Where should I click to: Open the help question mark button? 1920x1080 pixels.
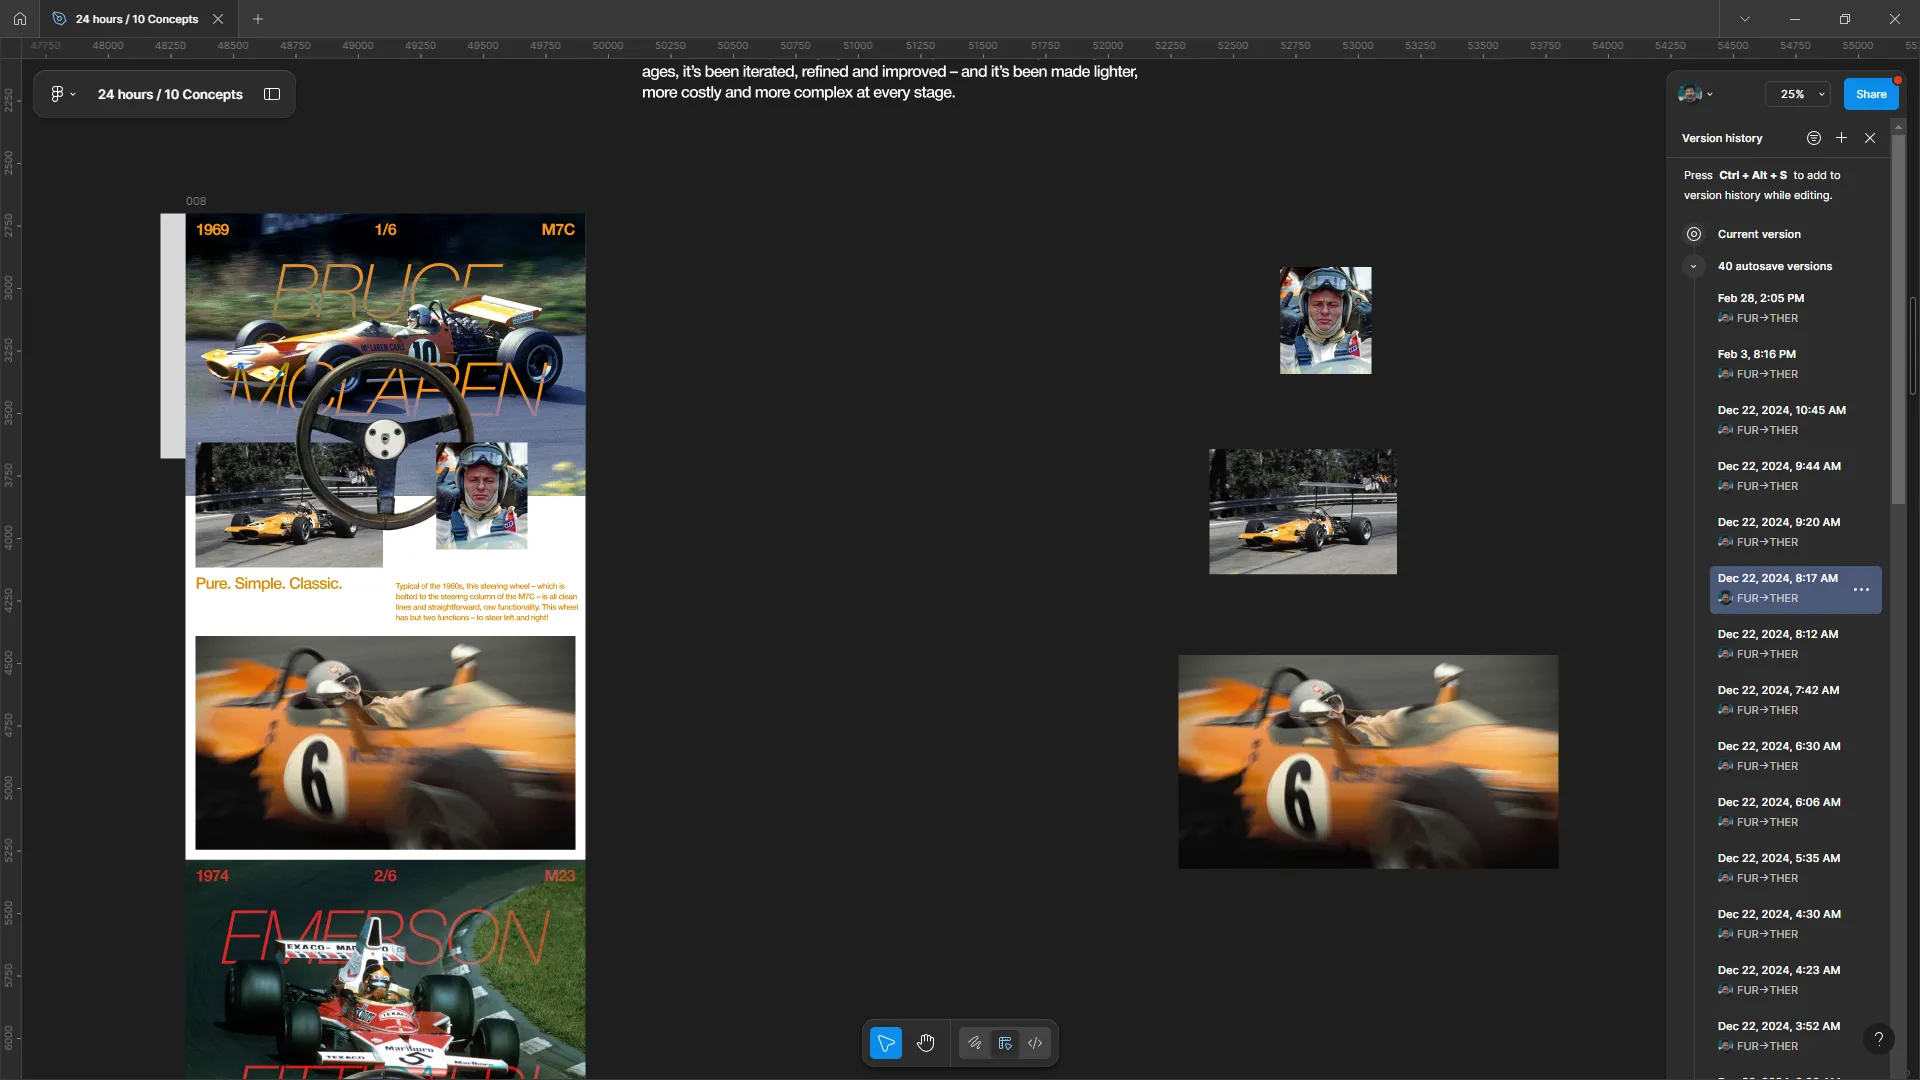[x=1879, y=1039]
